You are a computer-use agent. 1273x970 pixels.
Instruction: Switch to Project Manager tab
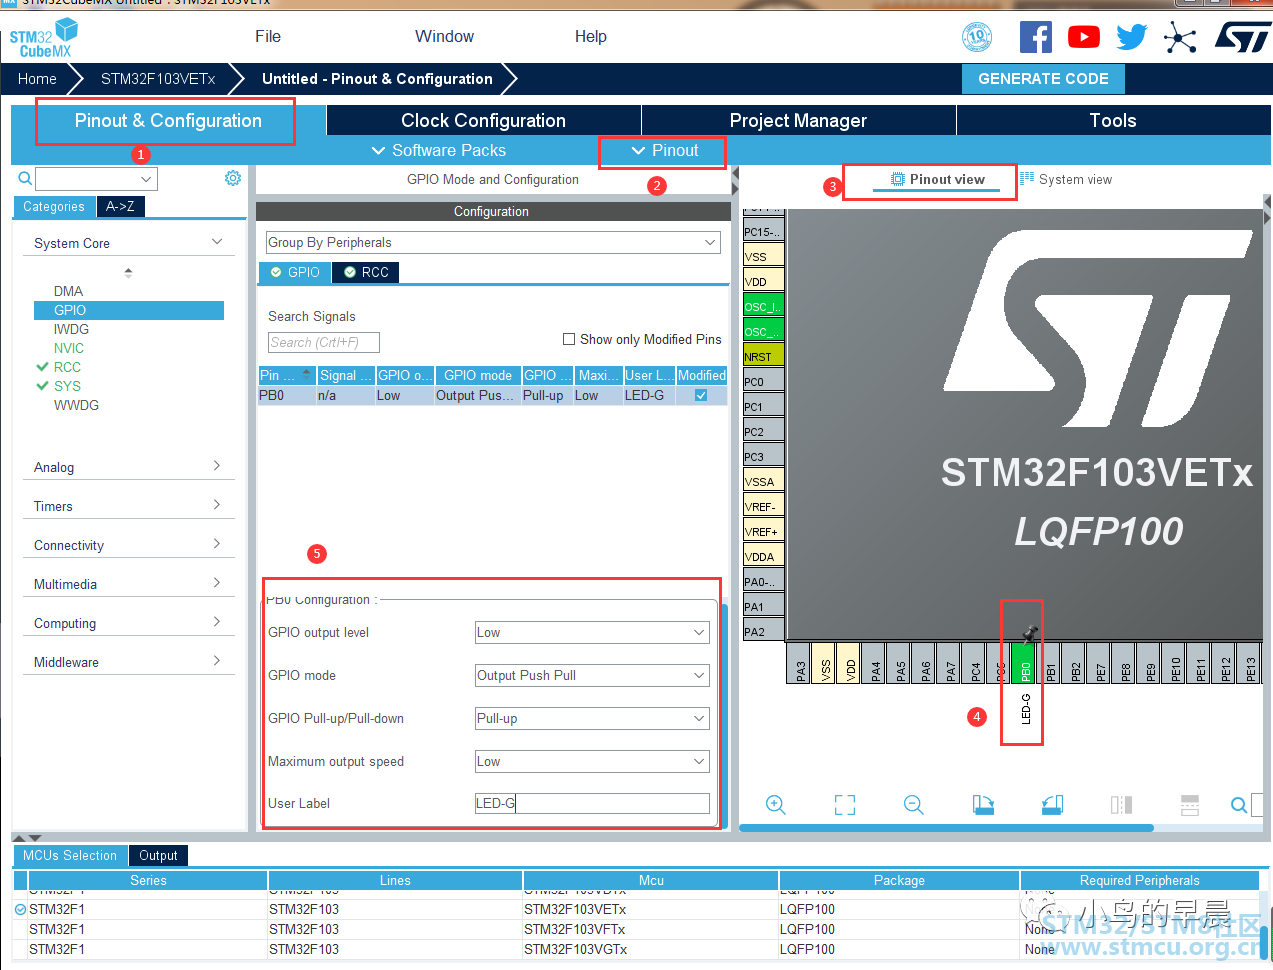(x=798, y=120)
